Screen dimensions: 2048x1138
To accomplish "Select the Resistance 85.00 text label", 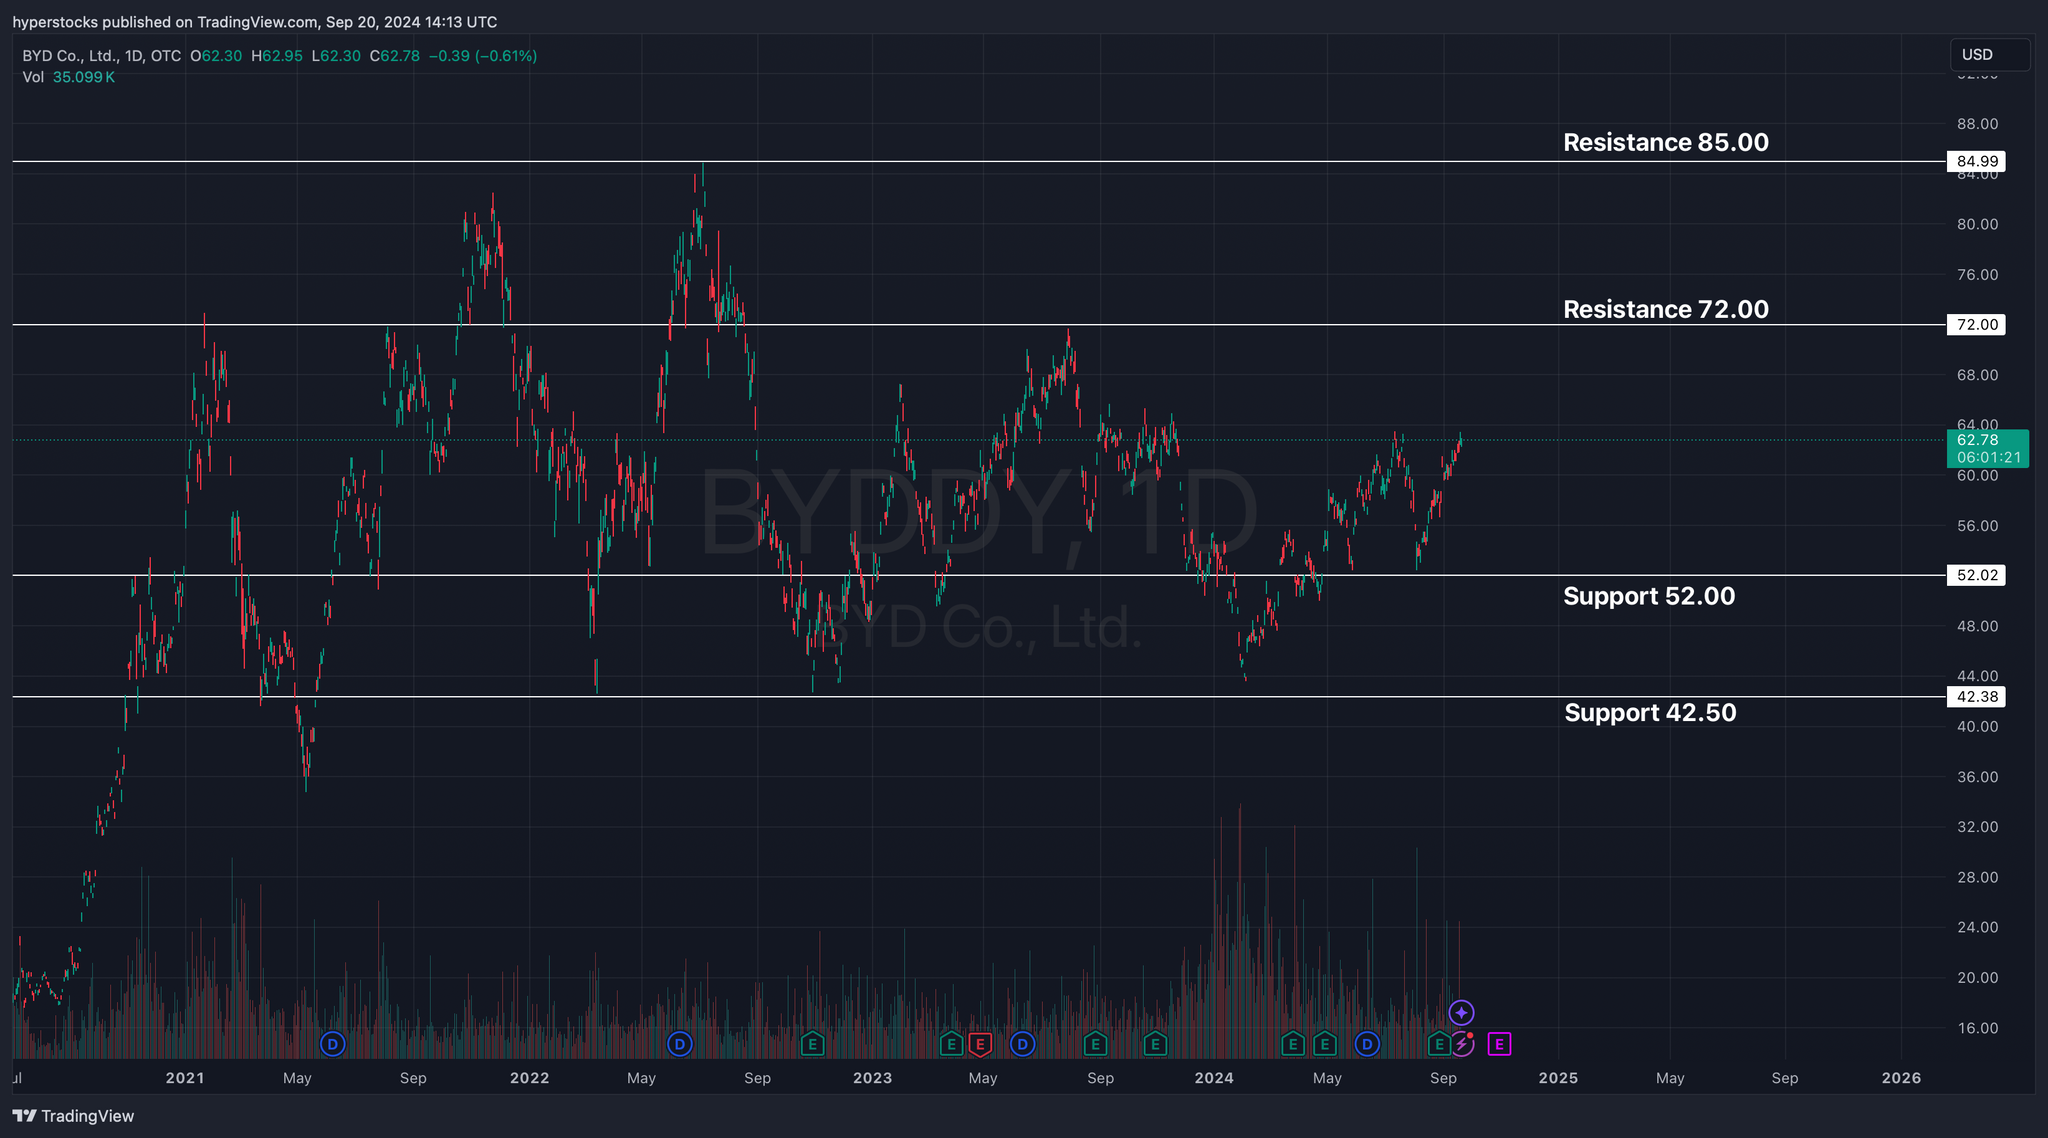I will tap(1665, 143).
